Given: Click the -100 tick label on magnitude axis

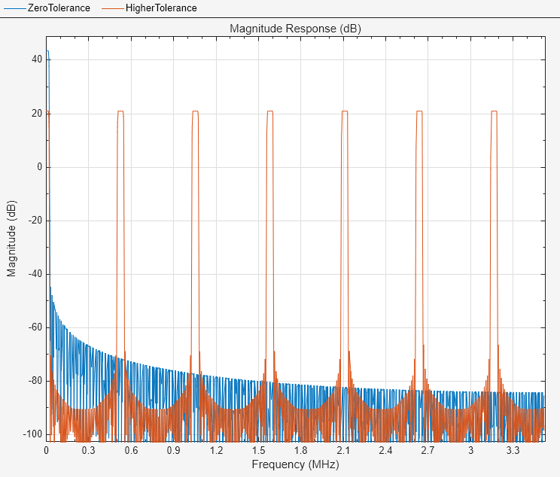Looking at the screenshot, I should [x=32, y=434].
